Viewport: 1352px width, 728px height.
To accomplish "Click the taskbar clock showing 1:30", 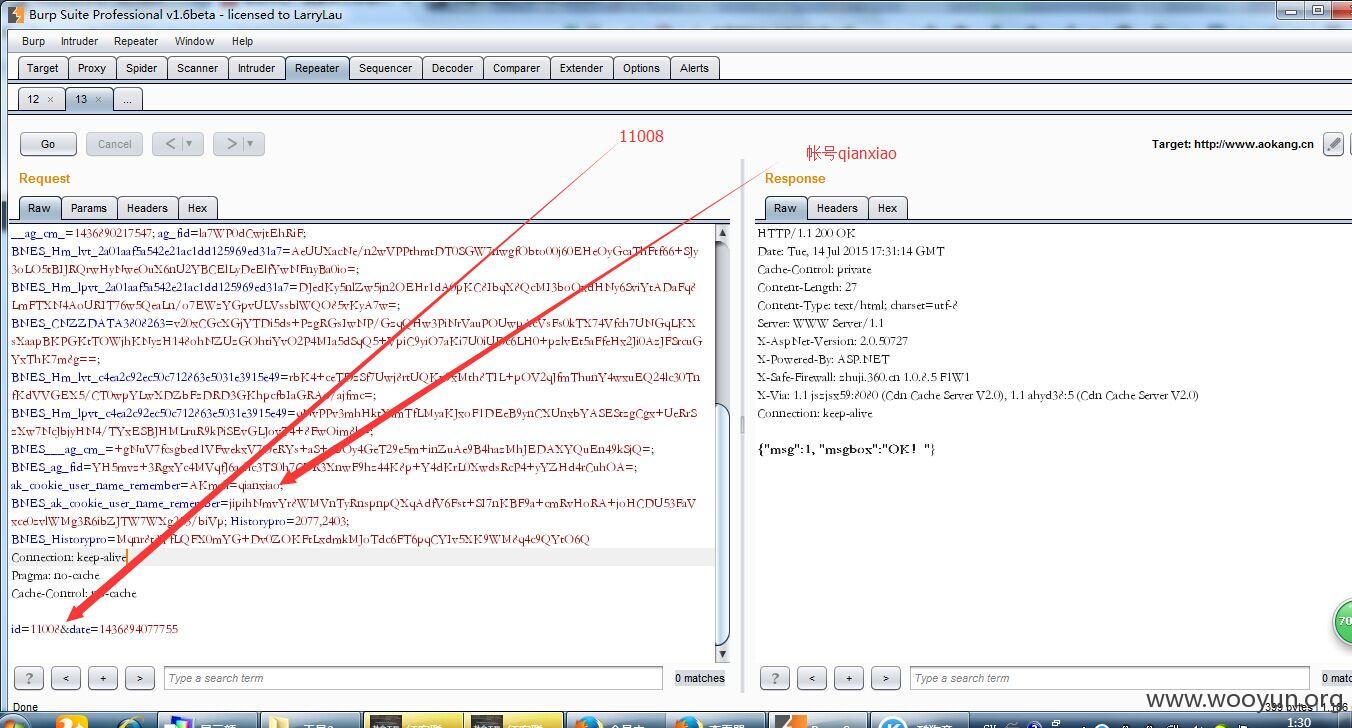I will (x=1298, y=722).
